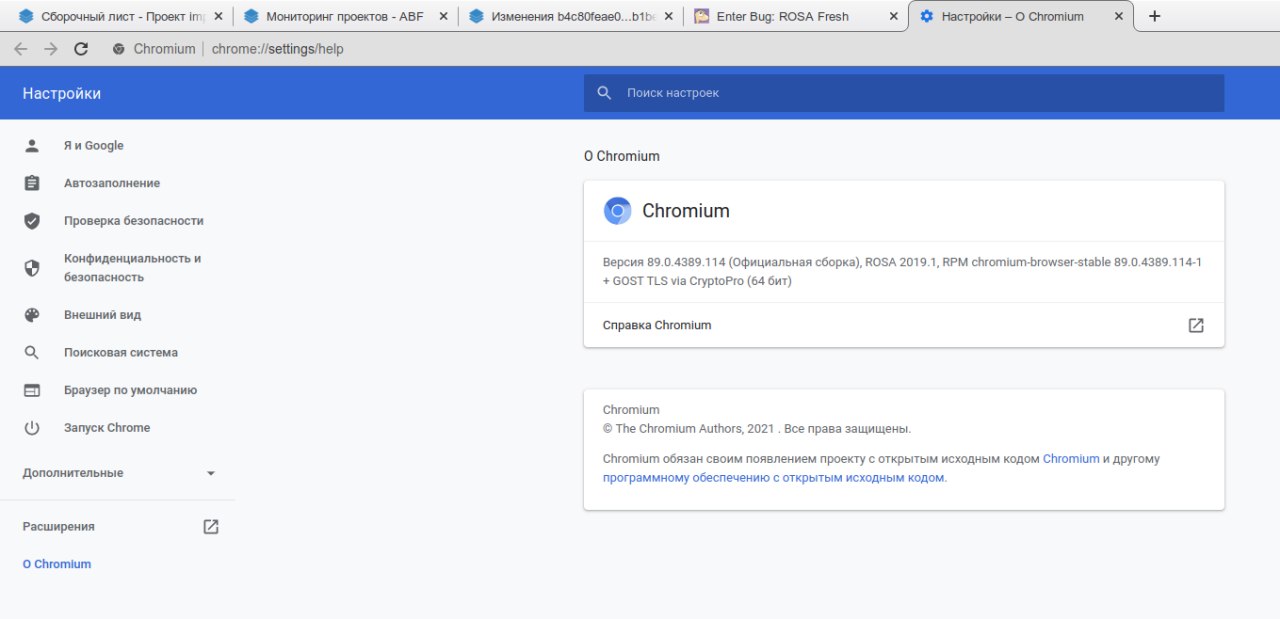Close the Enter Bug: ROSA Fresh tab

[x=893, y=16]
